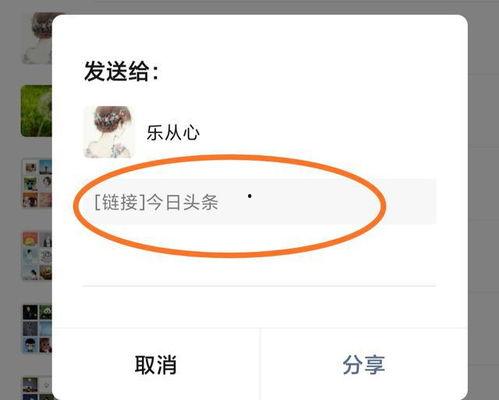Image resolution: width=499 pixels, height=400 pixels.
Task: Tap the 分享 button to send
Action: coord(364,364)
